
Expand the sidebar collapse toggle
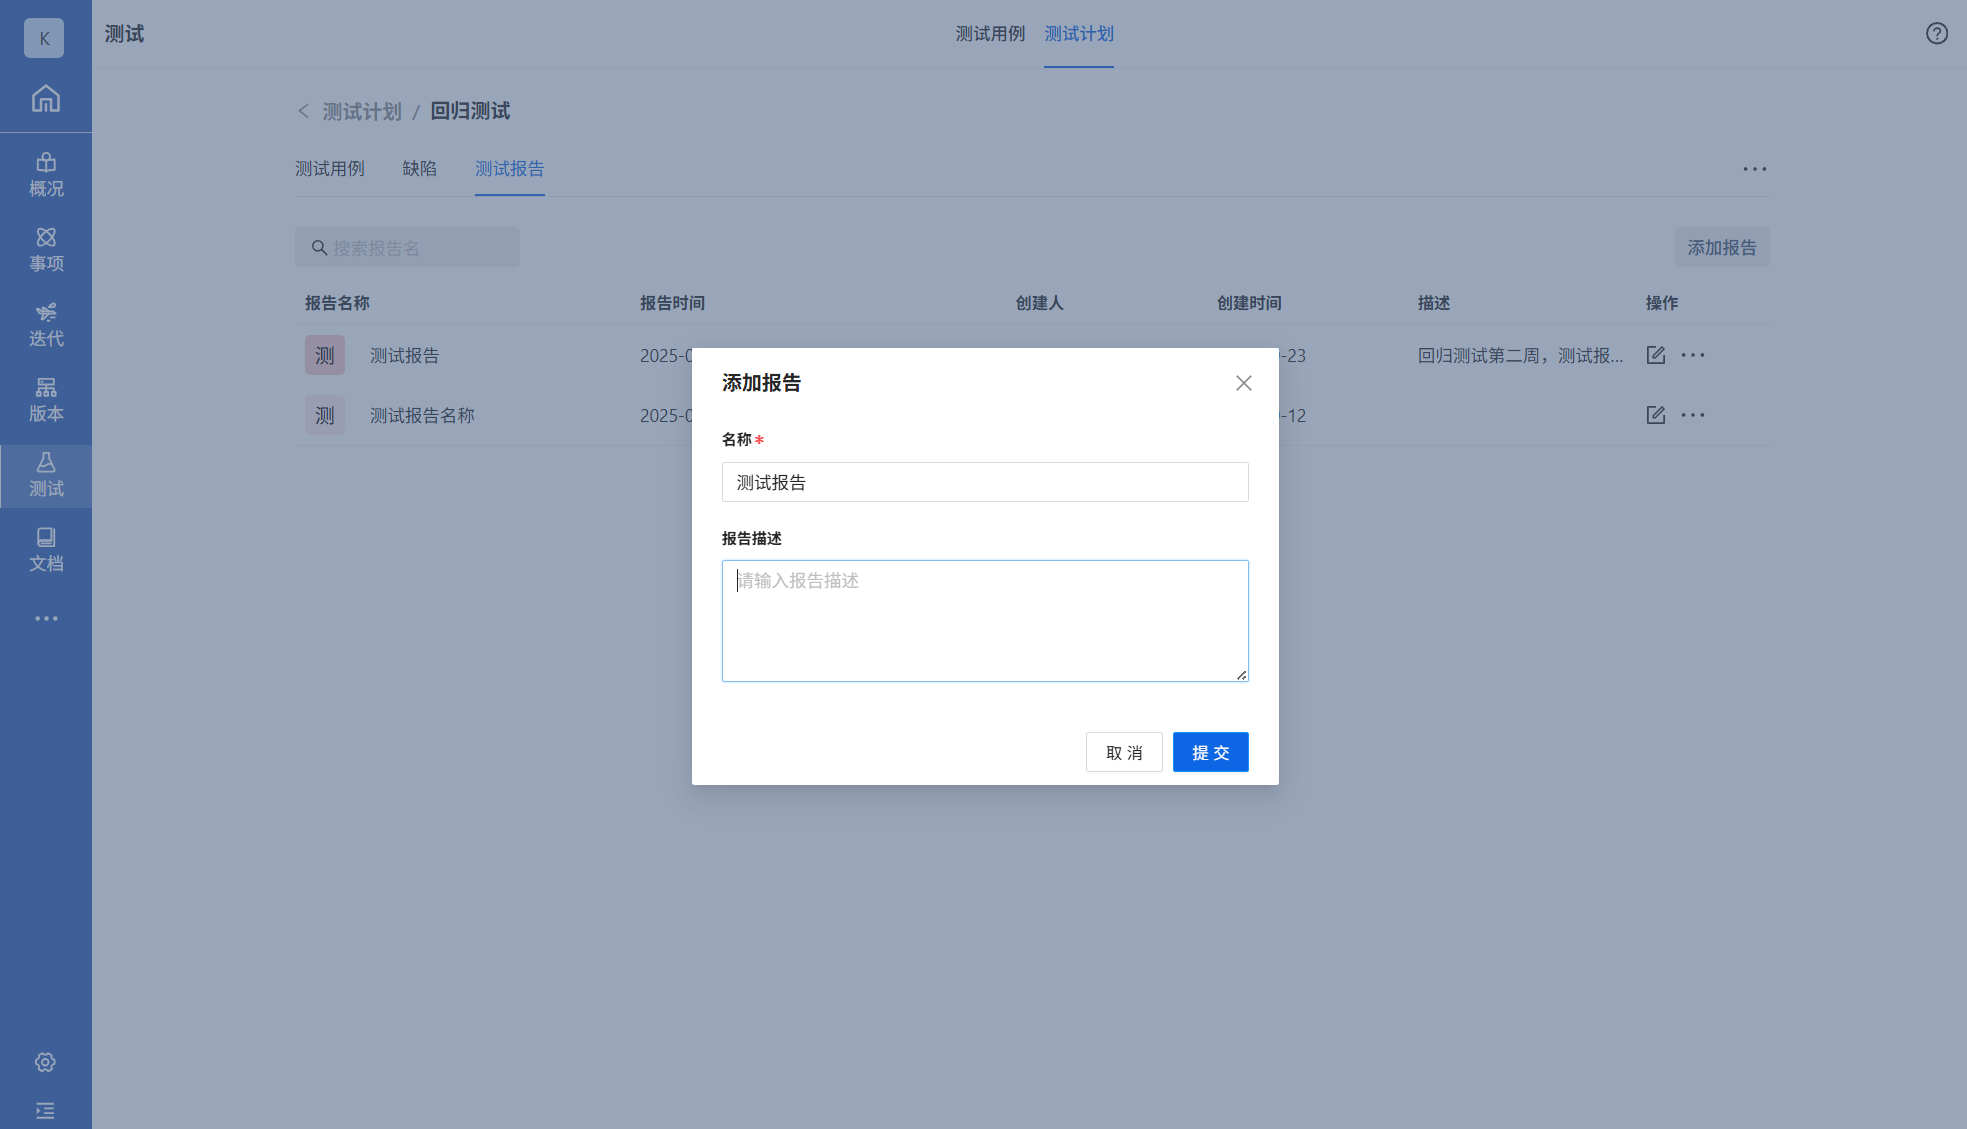(x=45, y=1110)
